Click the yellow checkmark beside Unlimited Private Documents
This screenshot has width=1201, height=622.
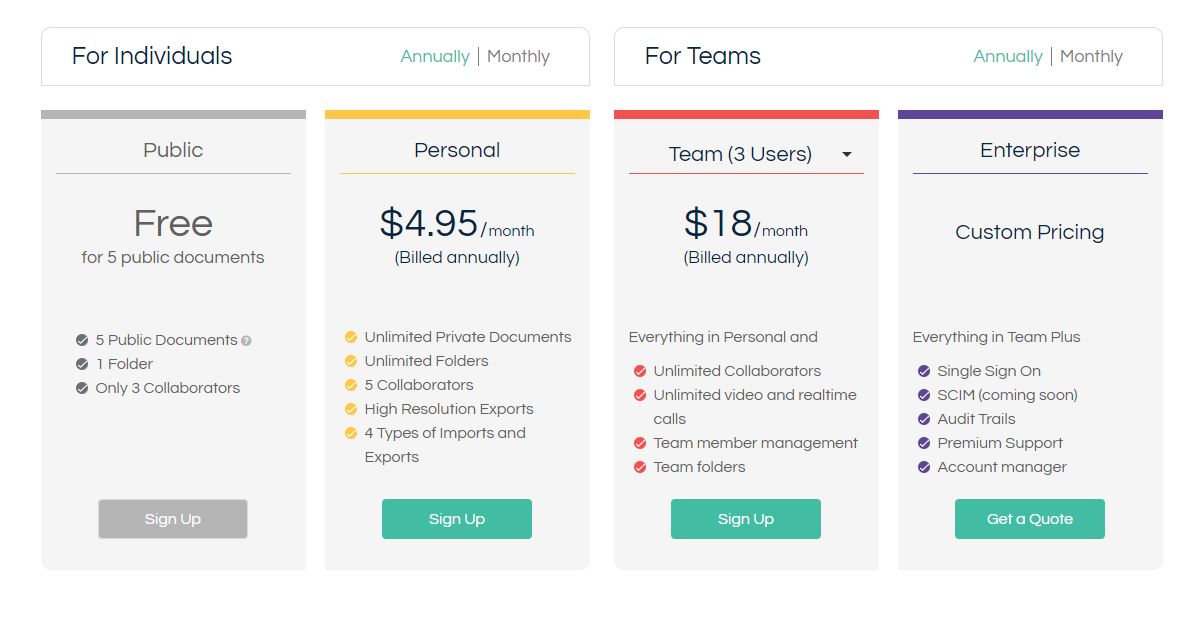point(351,337)
